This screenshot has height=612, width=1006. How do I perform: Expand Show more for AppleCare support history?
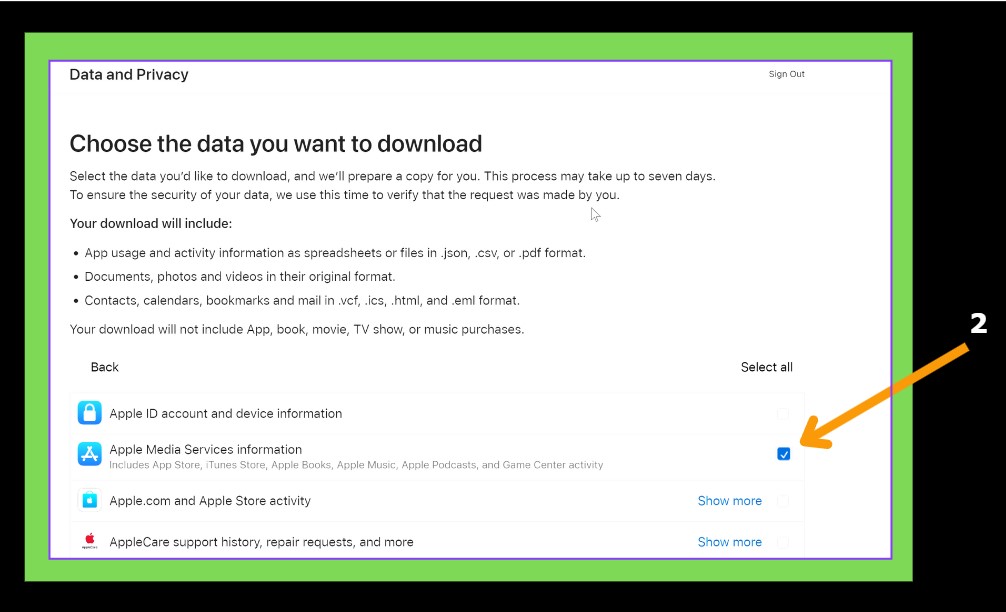(729, 542)
